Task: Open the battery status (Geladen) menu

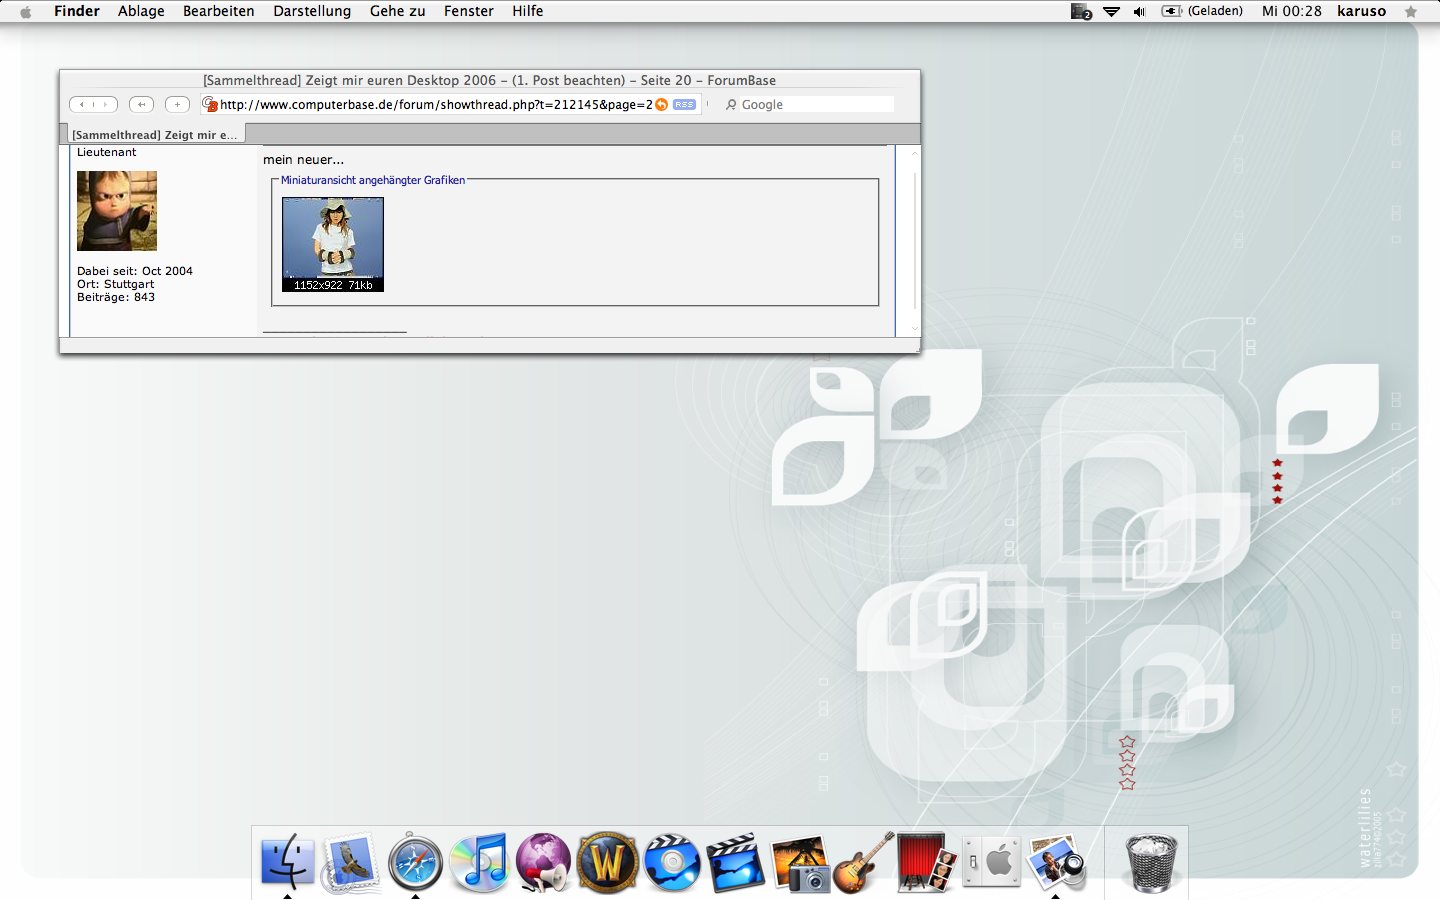Action: click(1202, 11)
